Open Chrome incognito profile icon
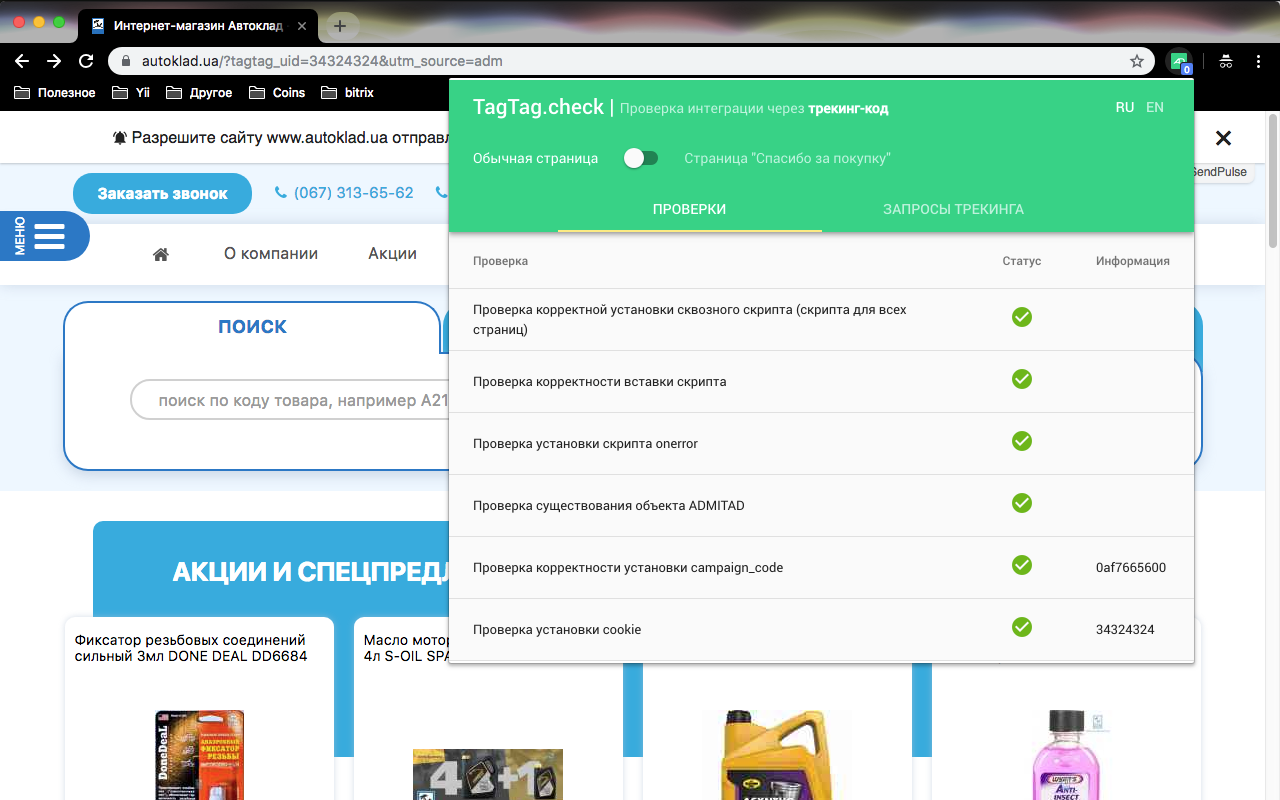Screen dimensions: 1280x800 pos(1225,61)
